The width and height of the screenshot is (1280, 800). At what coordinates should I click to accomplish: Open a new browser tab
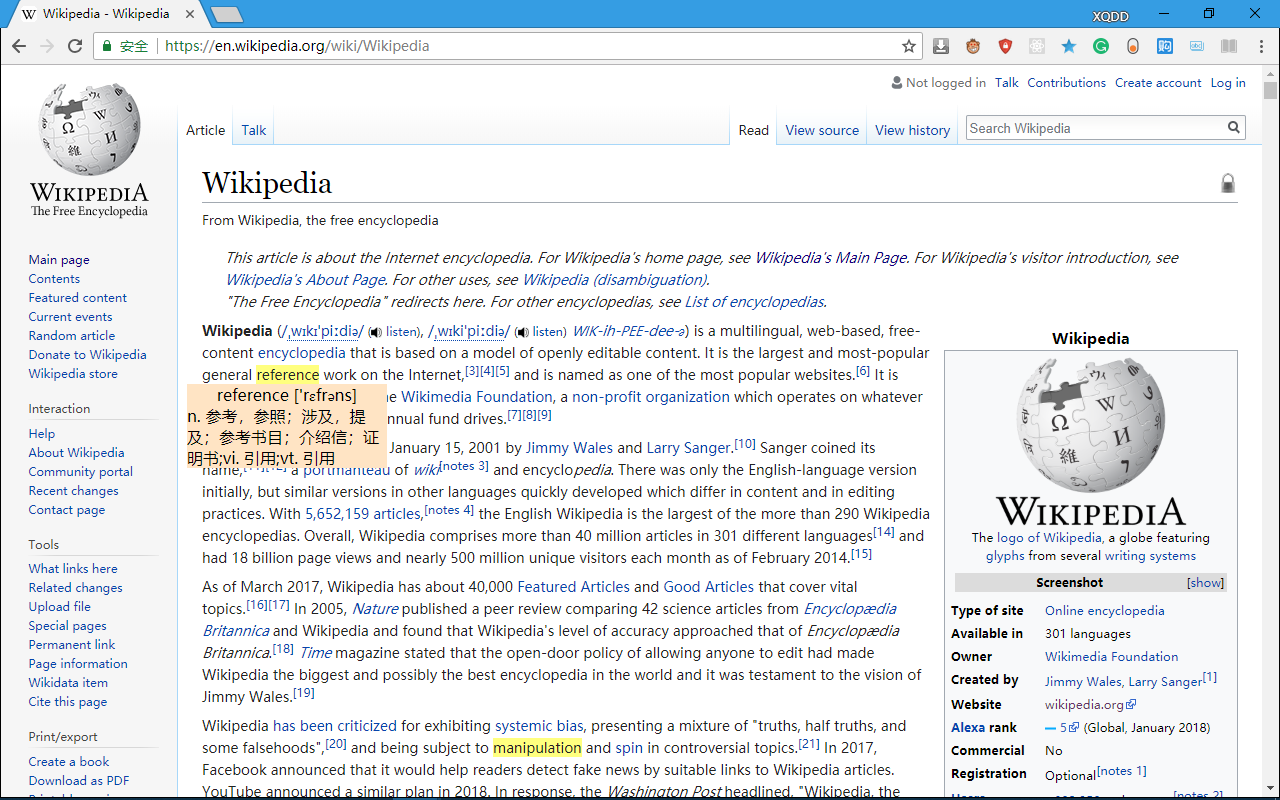click(227, 14)
